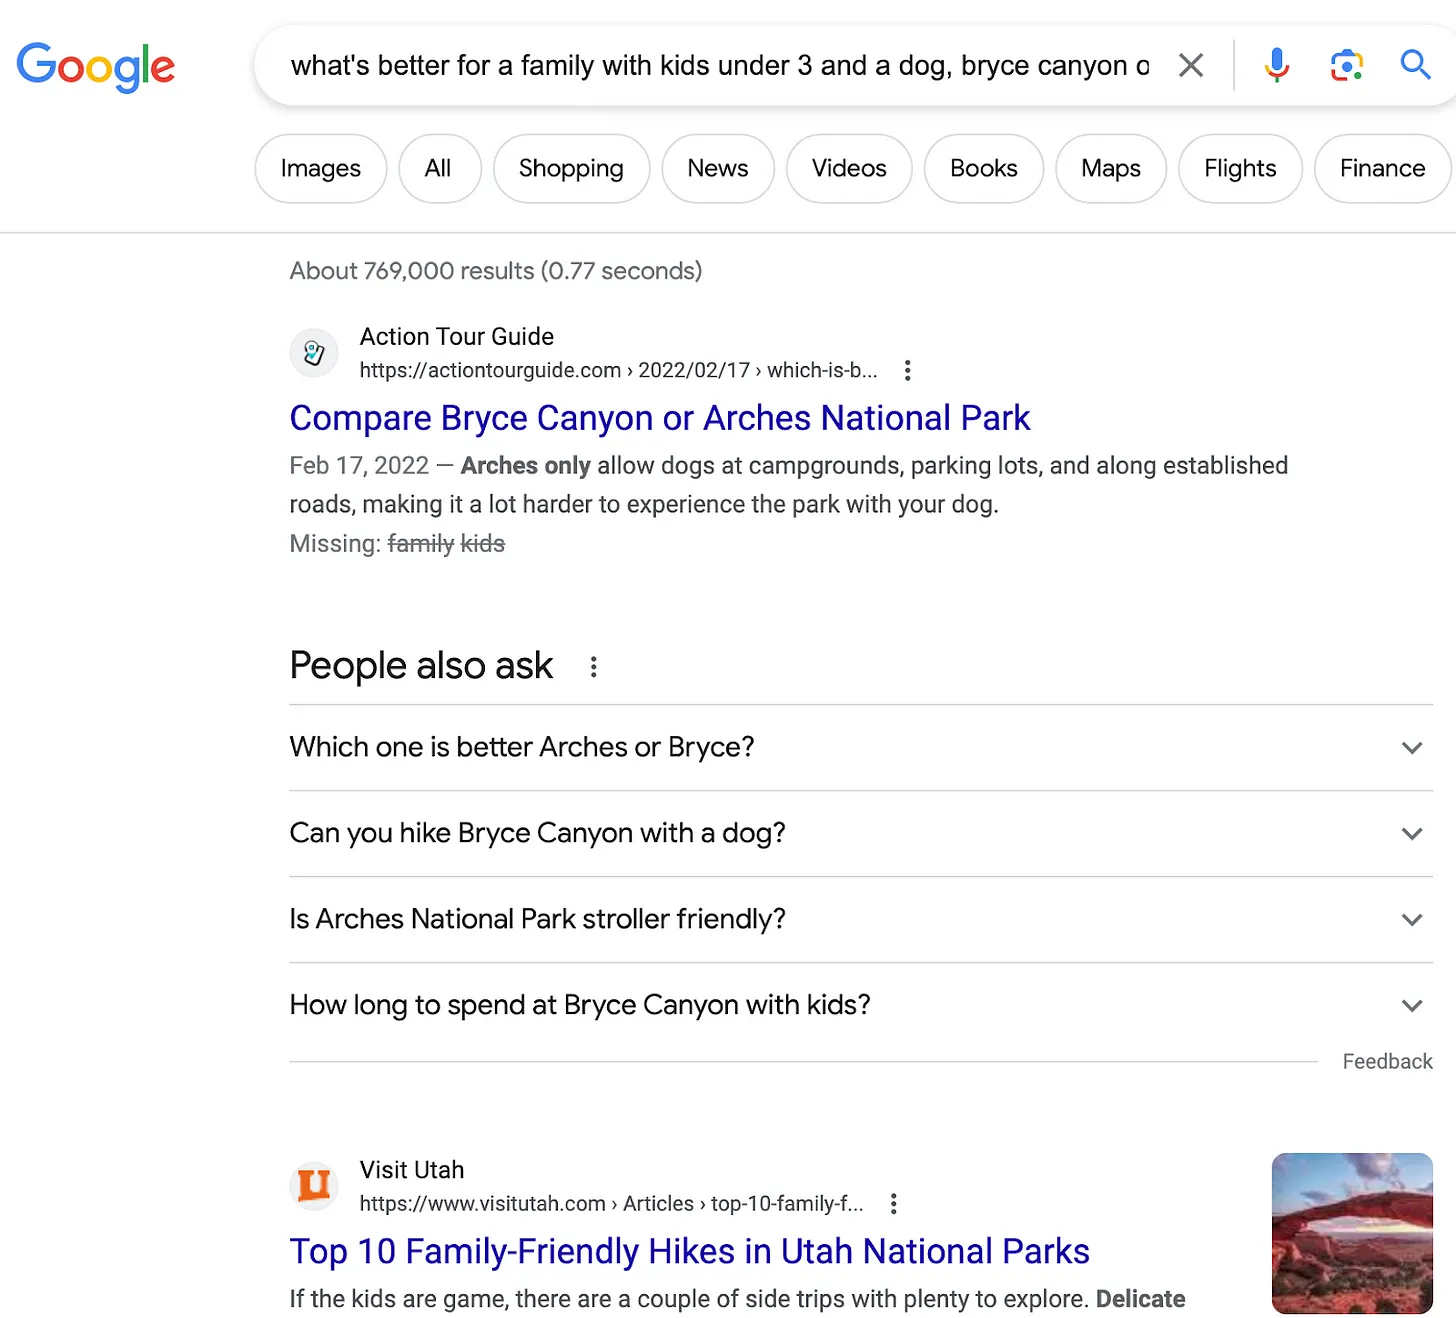Click the Google logo
Image resolution: width=1456 pixels, height=1318 pixels.
(x=96, y=66)
